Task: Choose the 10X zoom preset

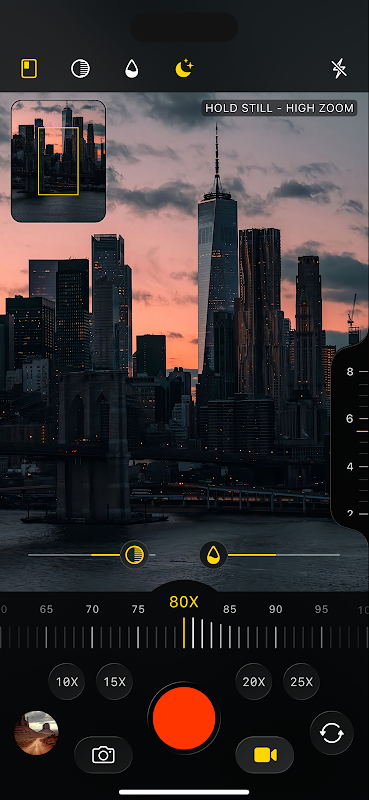Action: pyautogui.click(x=67, y=682)
